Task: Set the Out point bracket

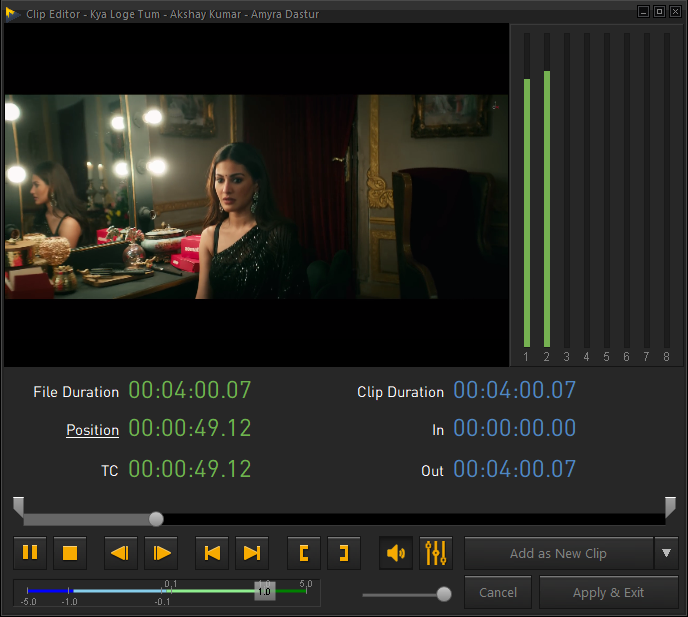Action: pyautogui.click(x=344, y=552)
